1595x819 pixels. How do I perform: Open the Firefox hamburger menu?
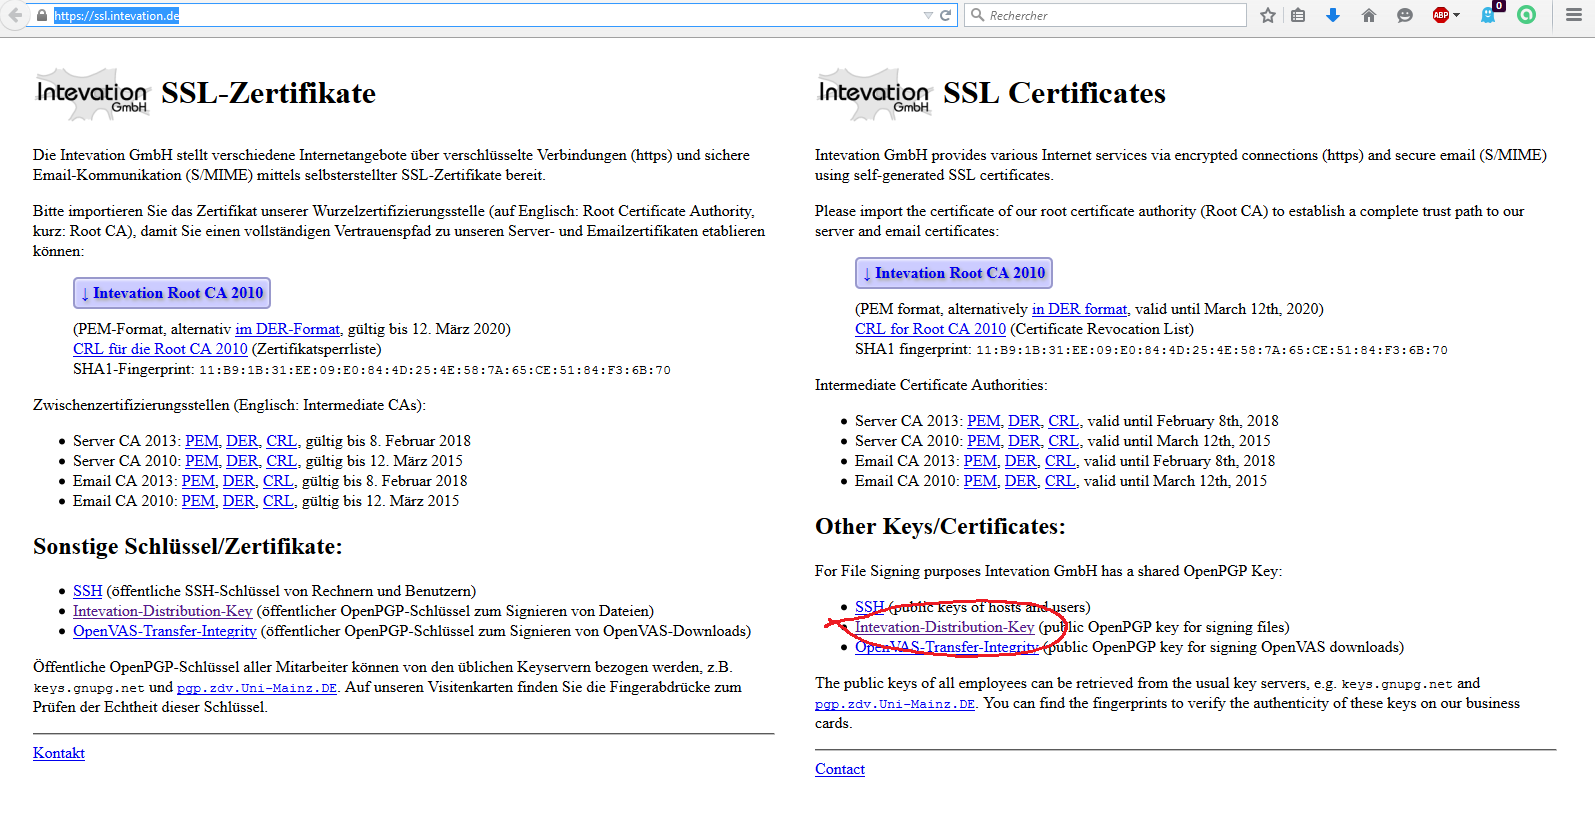pyautogui.click(x=1574, y=16)
